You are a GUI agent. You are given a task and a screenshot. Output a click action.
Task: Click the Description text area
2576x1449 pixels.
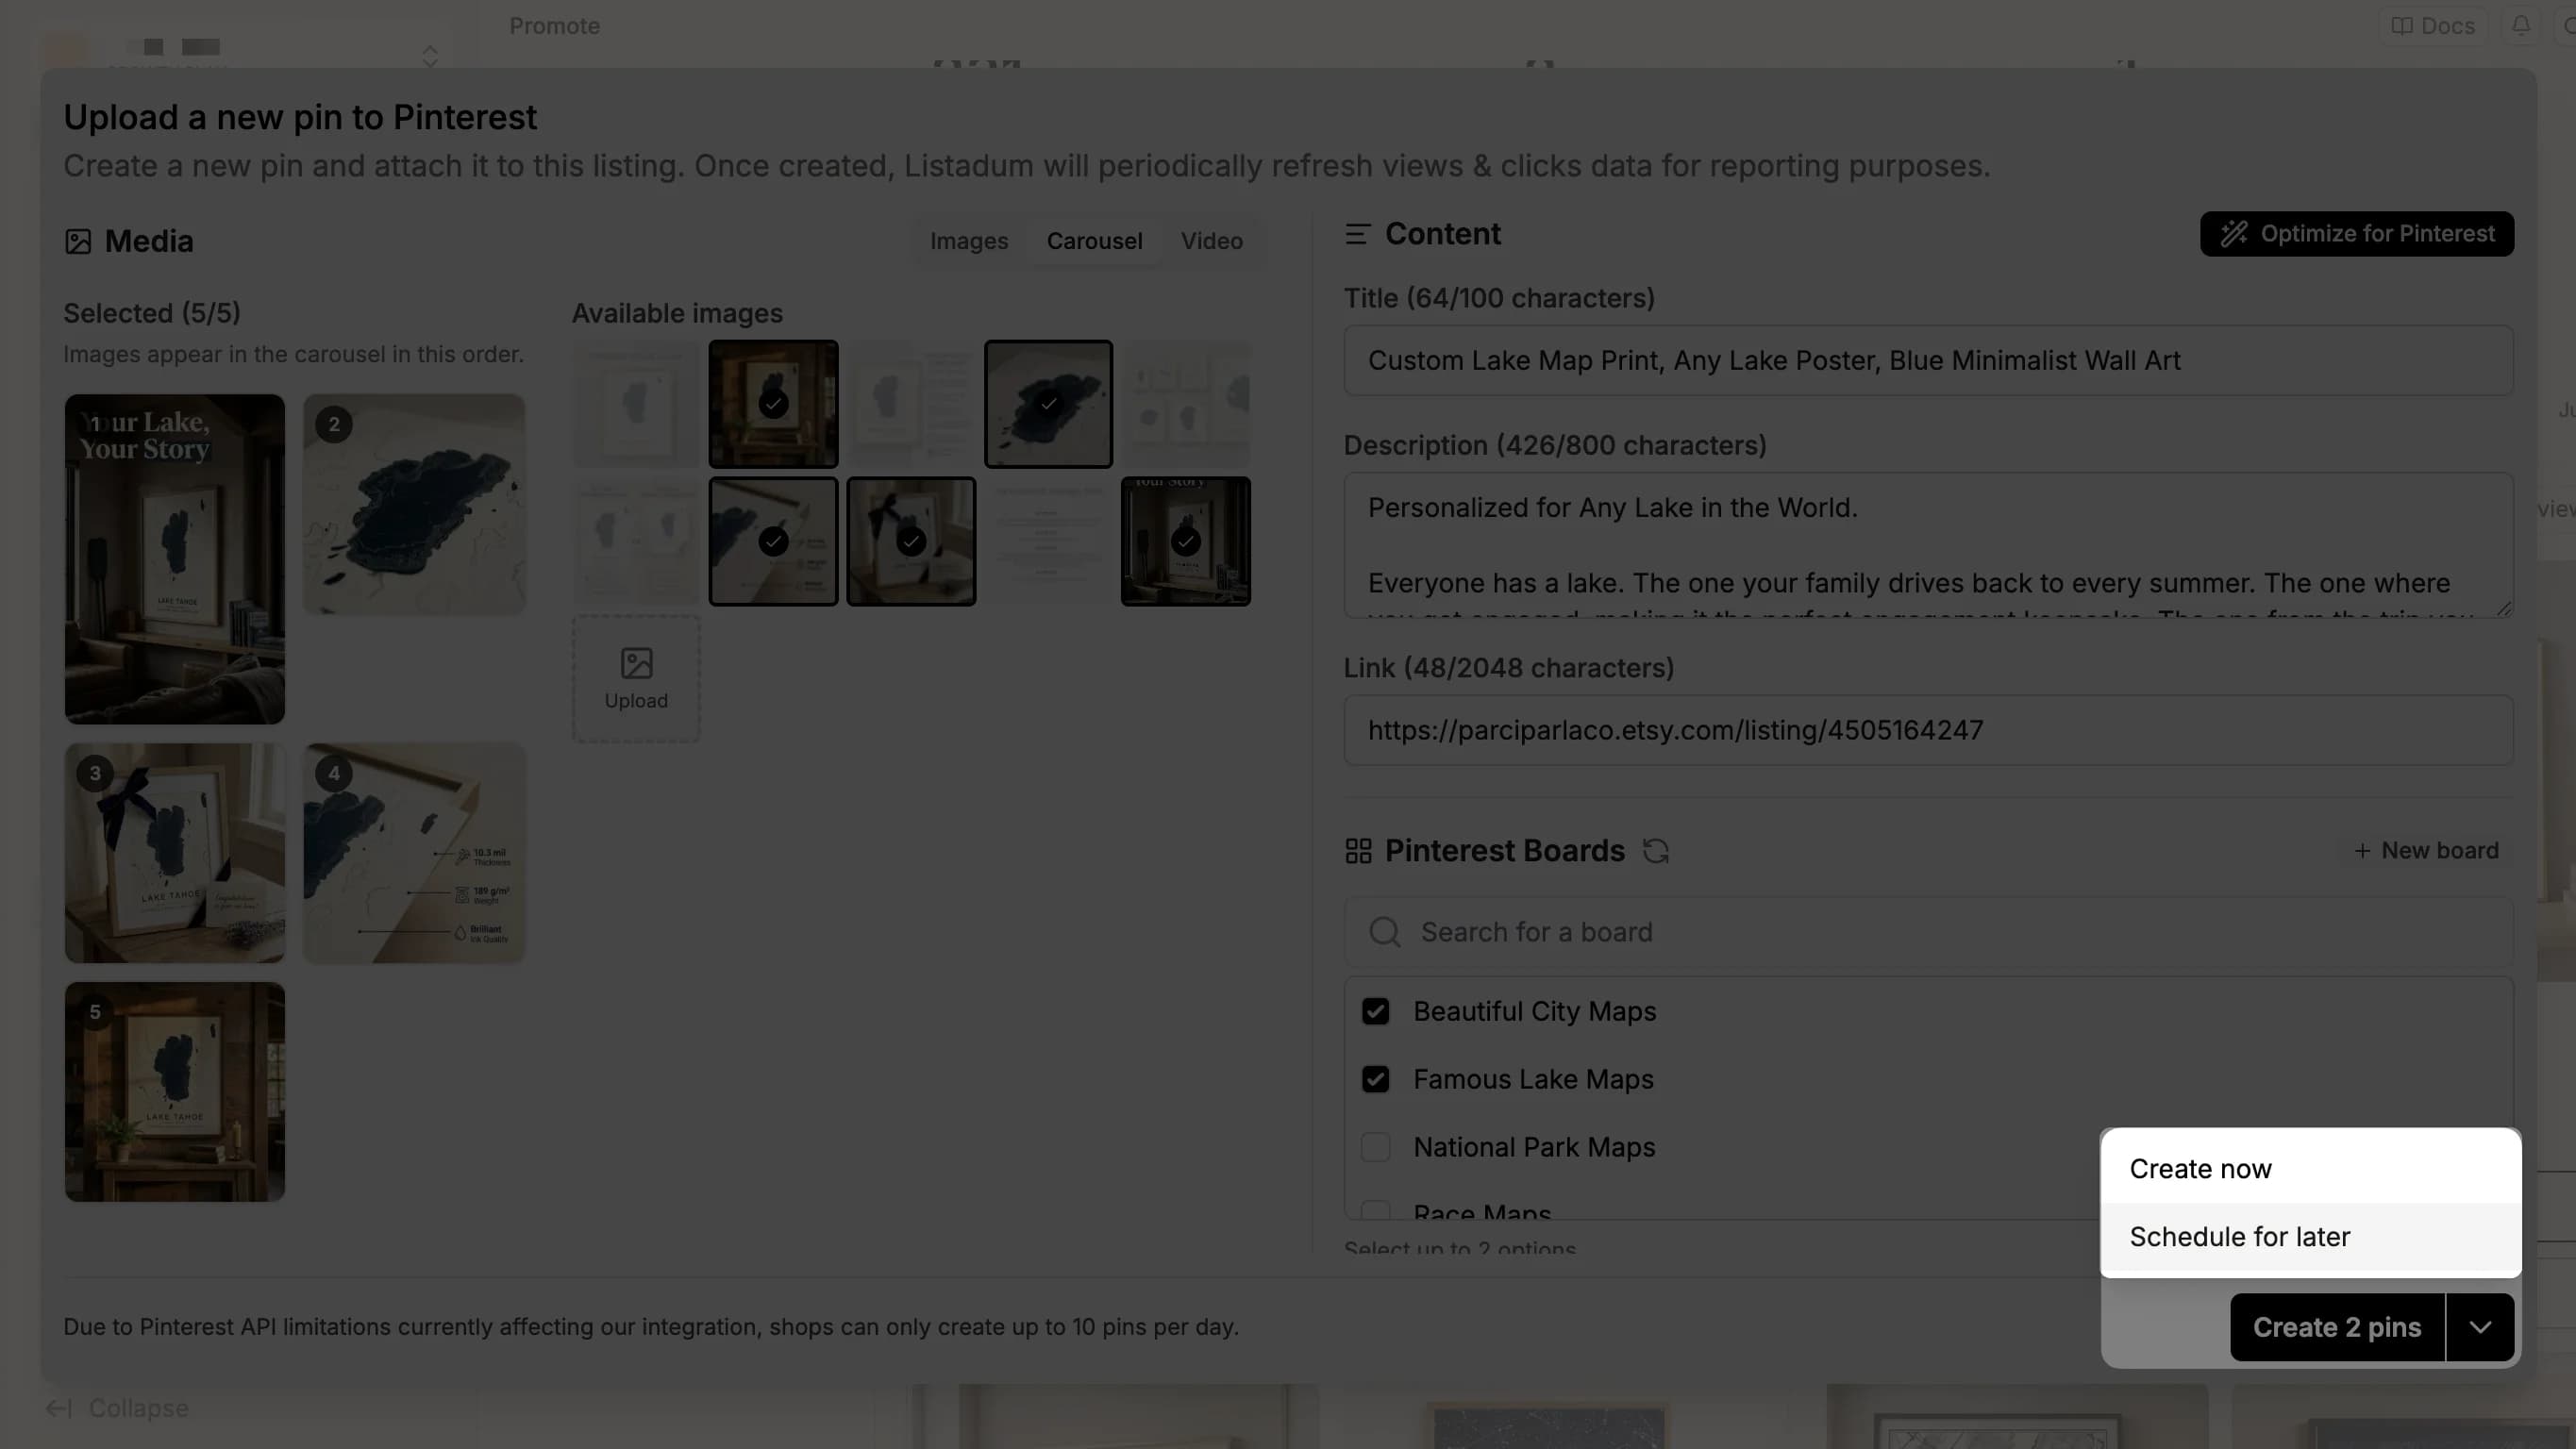1928,545
